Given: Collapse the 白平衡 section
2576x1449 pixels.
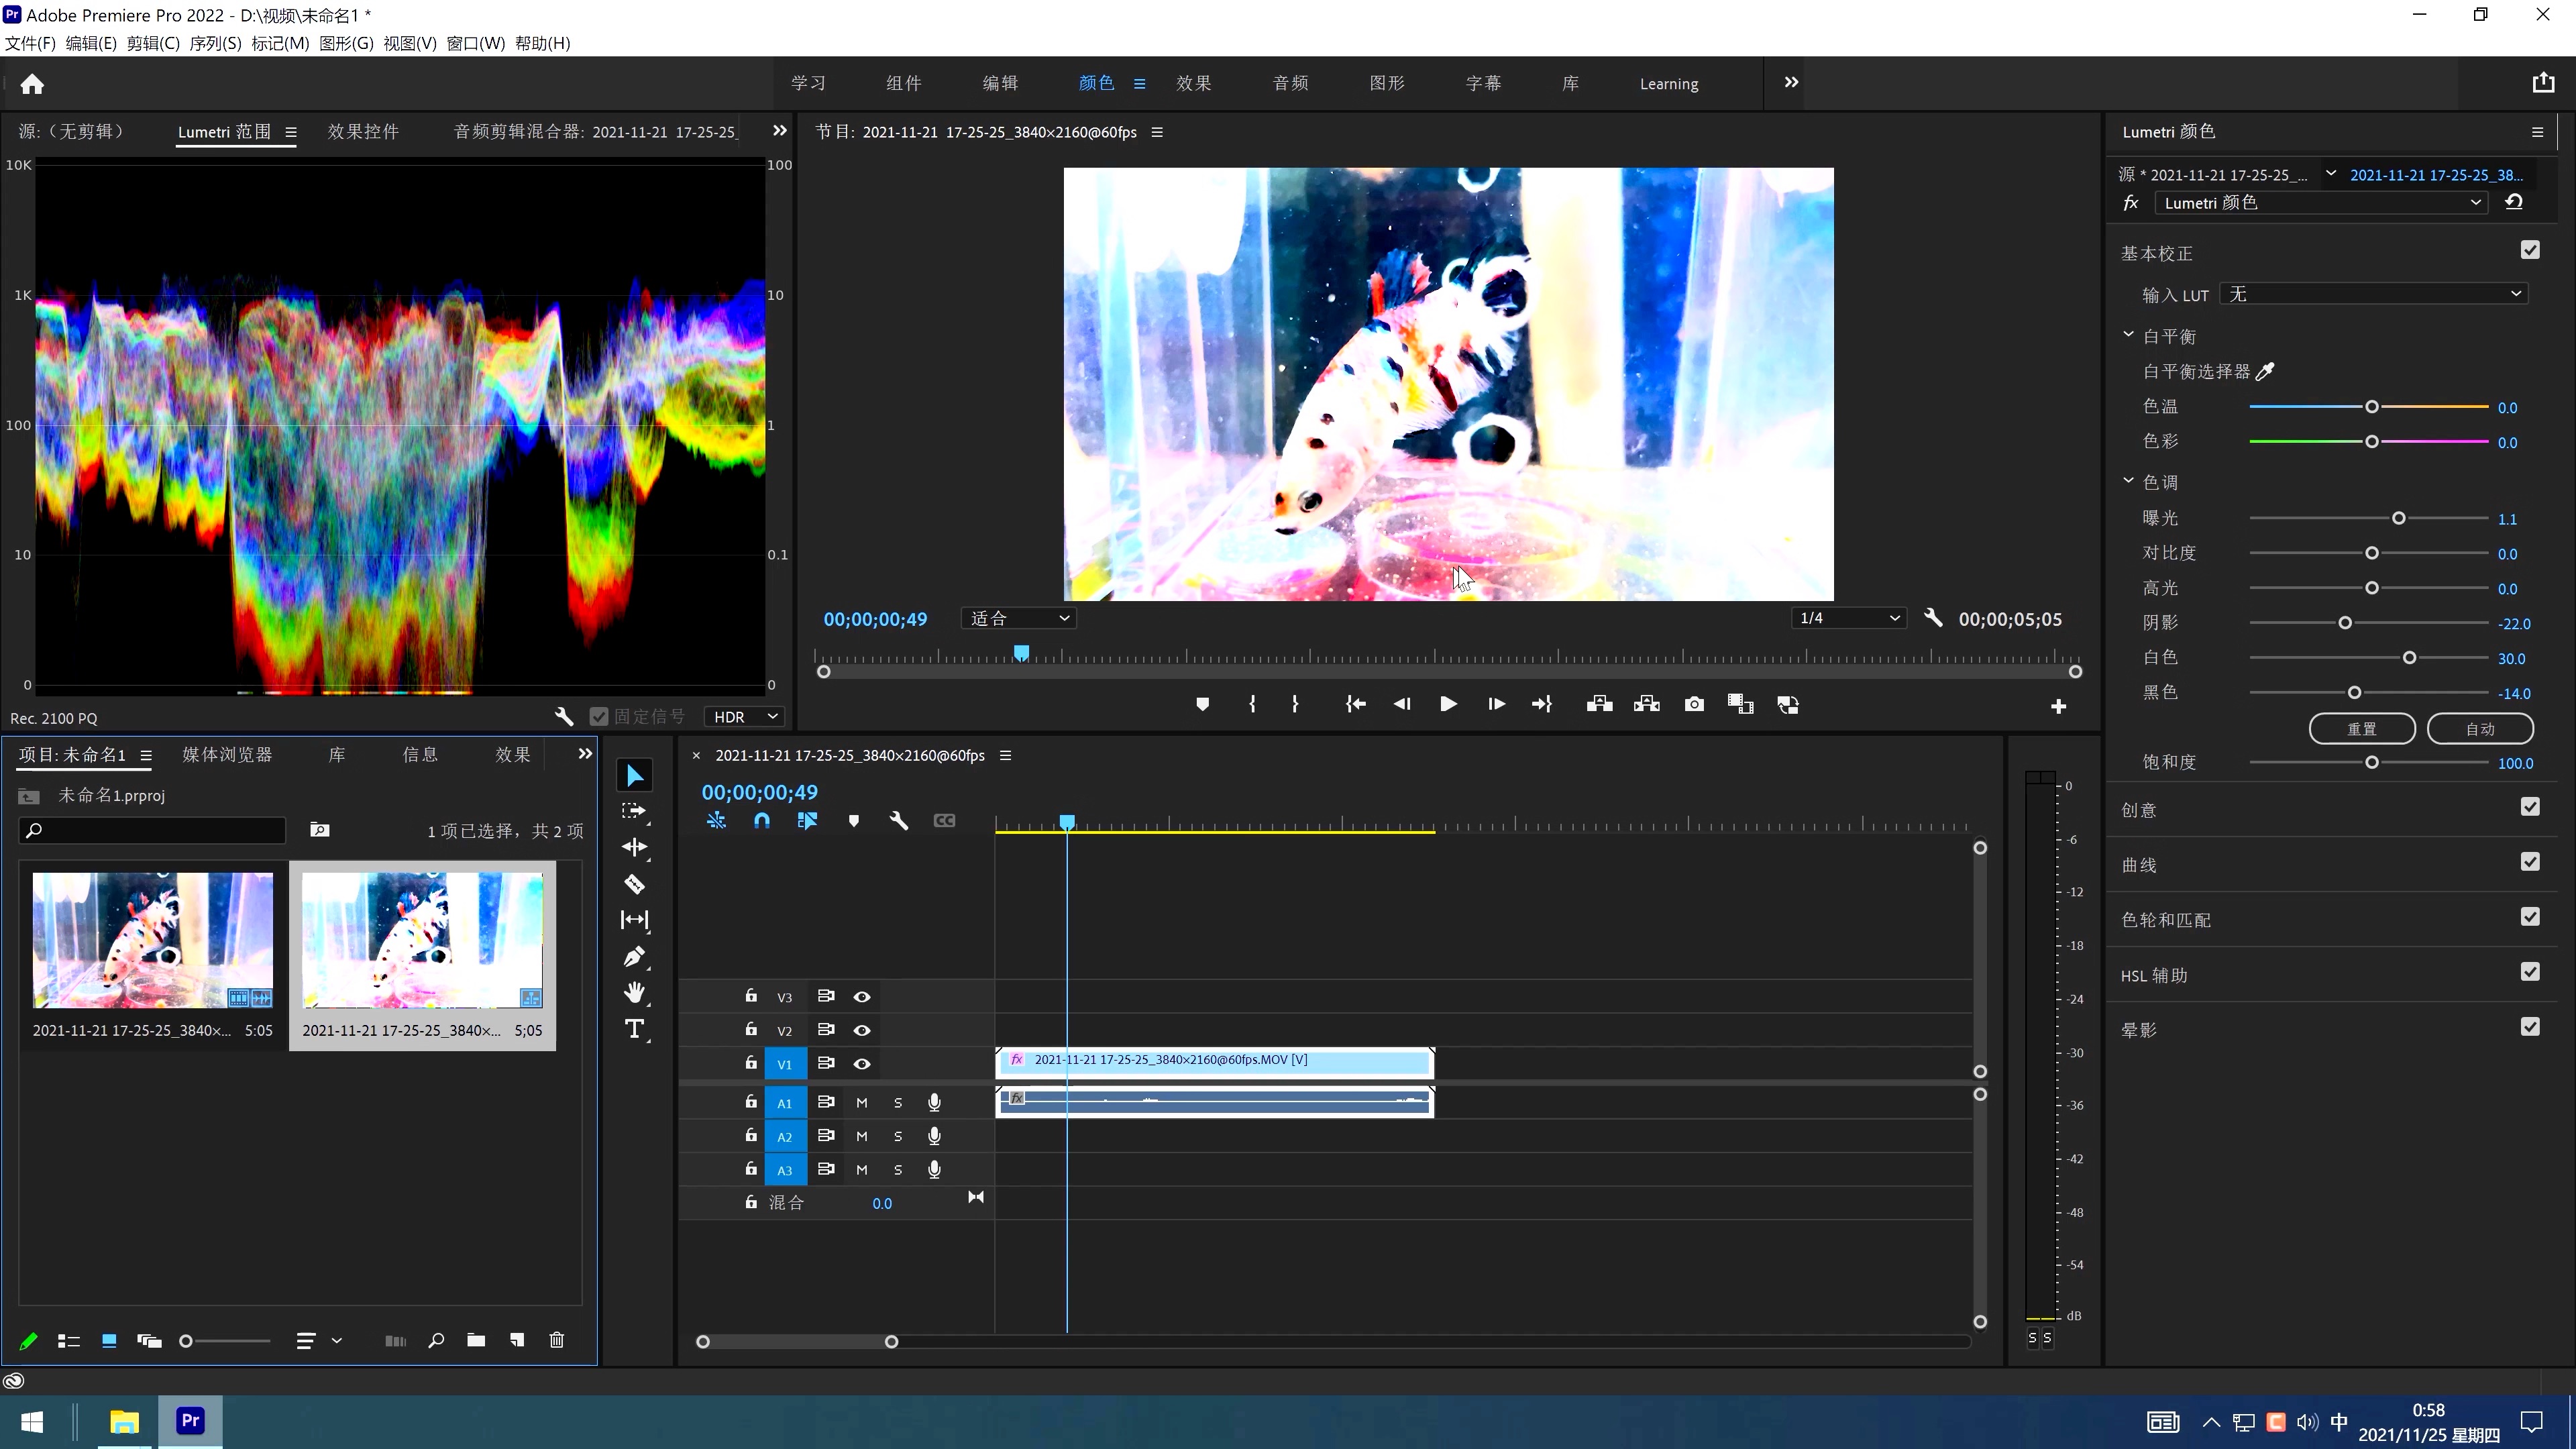Looking at the screenshot, I should click(2128, 335).
